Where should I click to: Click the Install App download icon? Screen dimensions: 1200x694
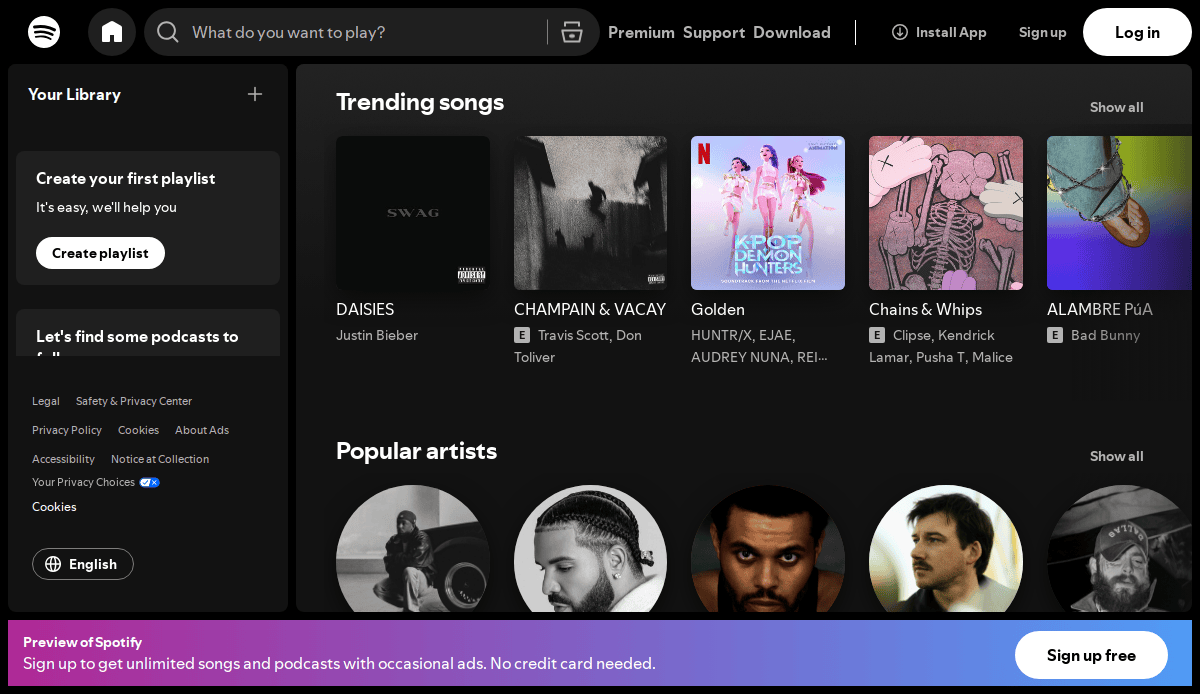click(x=900, y=32)
